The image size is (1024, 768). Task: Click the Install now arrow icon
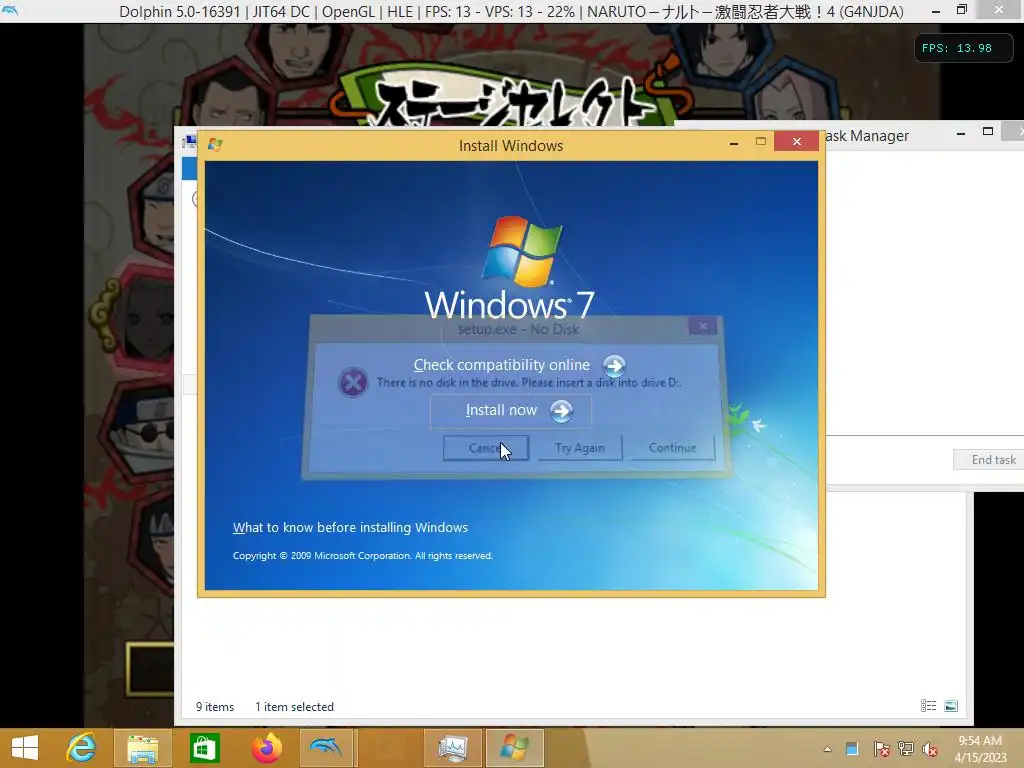coord(561,411)
